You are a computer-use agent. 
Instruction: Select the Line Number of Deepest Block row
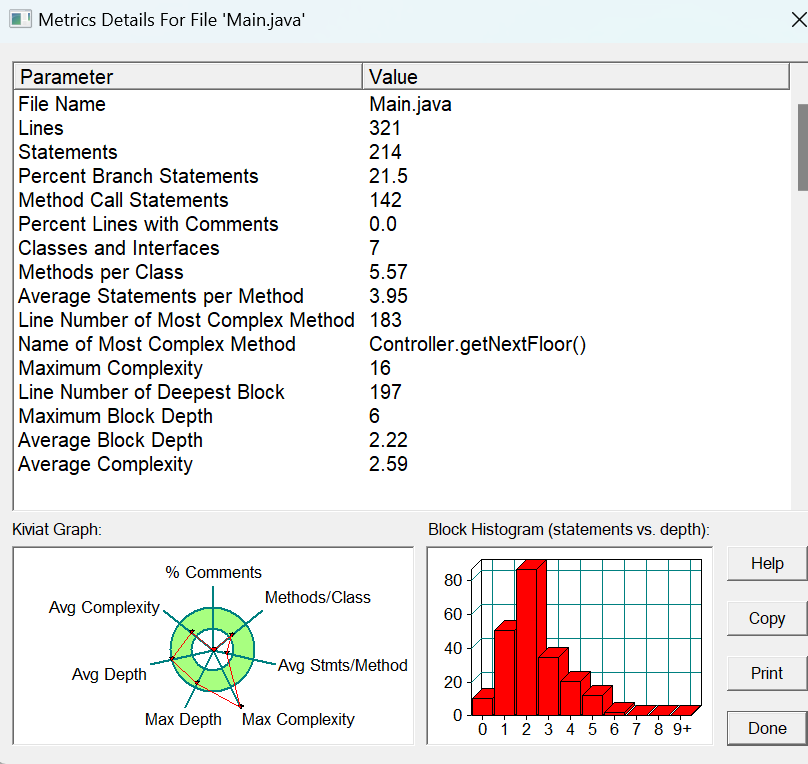click(402, 392)
